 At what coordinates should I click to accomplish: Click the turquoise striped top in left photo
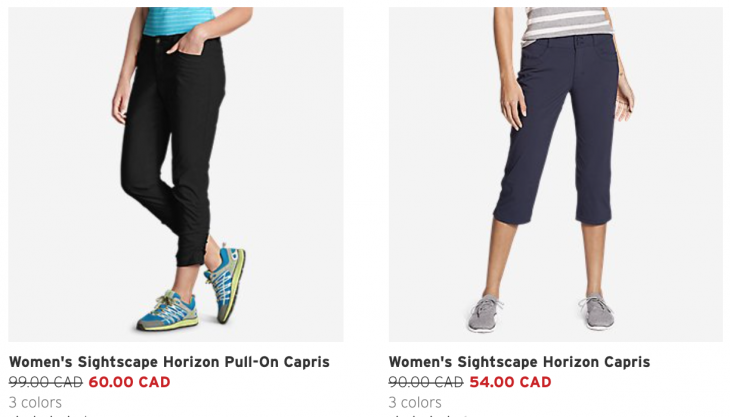(178, 21)
